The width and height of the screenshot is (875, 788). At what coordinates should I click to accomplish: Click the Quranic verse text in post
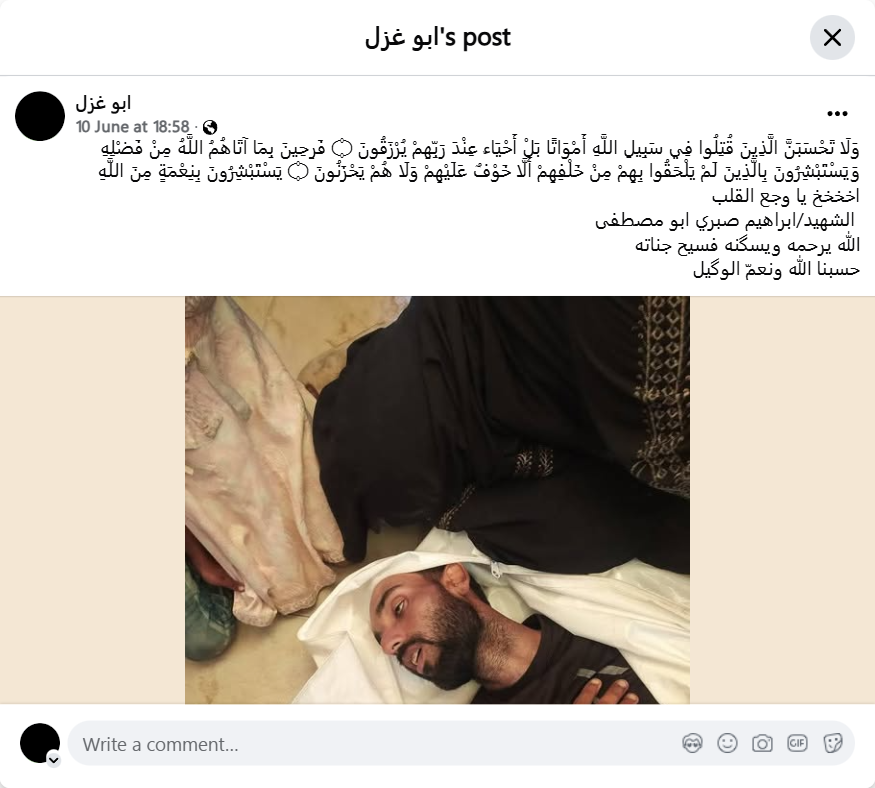(479, 160)
